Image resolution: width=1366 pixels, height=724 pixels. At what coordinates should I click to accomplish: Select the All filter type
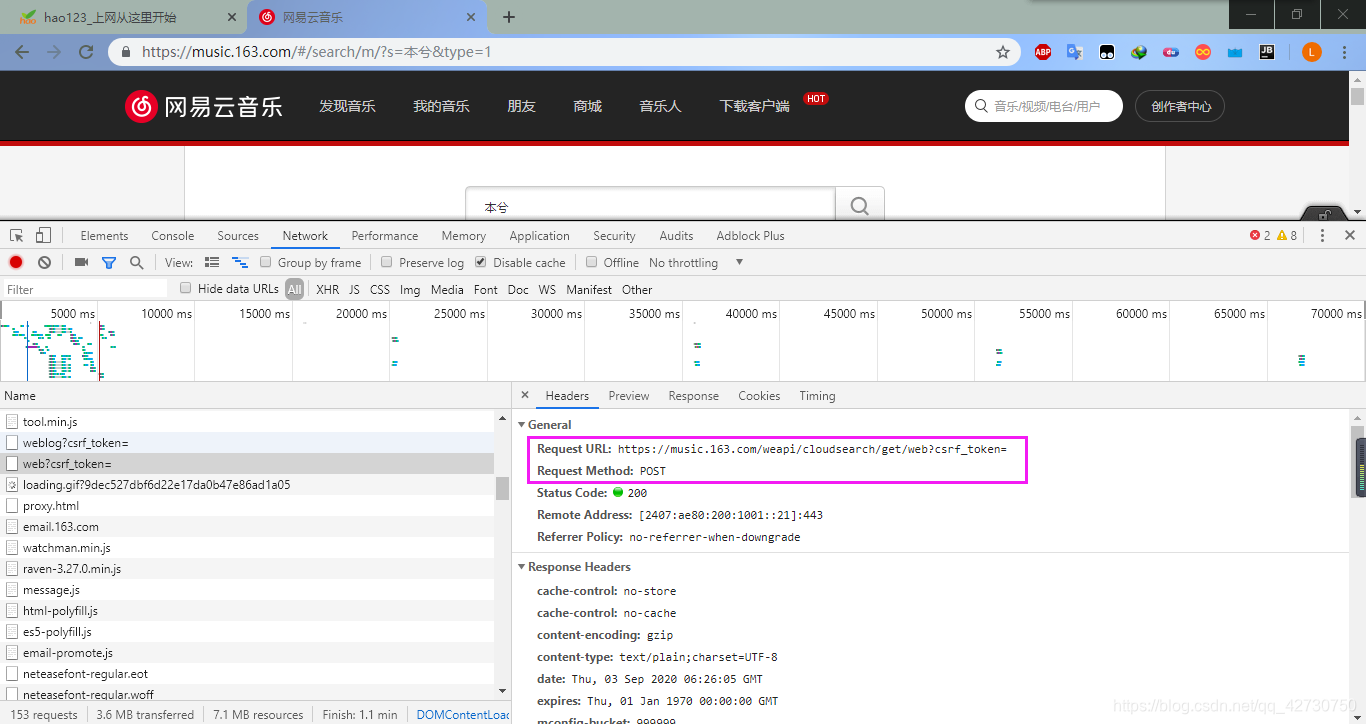point(294,289)
